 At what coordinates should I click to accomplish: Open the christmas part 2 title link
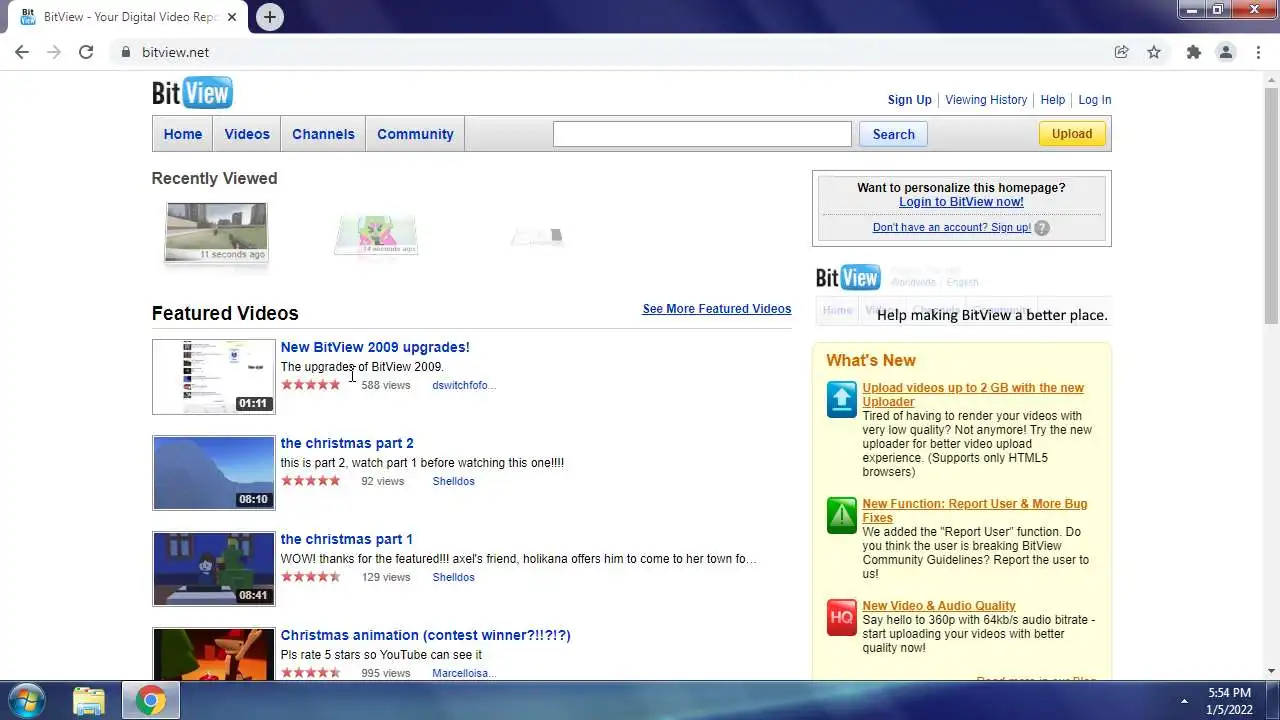pos(347,443)
